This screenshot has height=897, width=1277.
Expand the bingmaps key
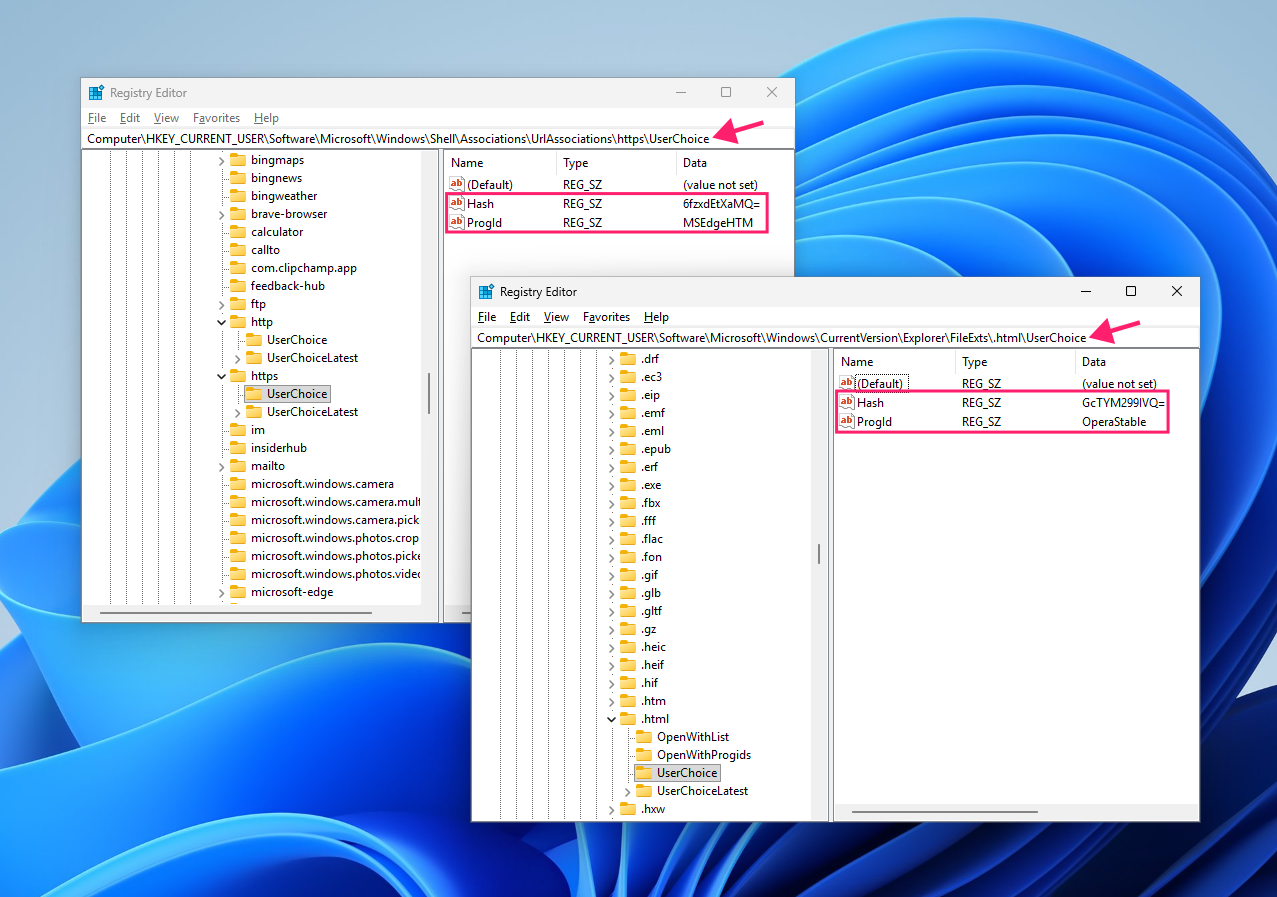221,160
